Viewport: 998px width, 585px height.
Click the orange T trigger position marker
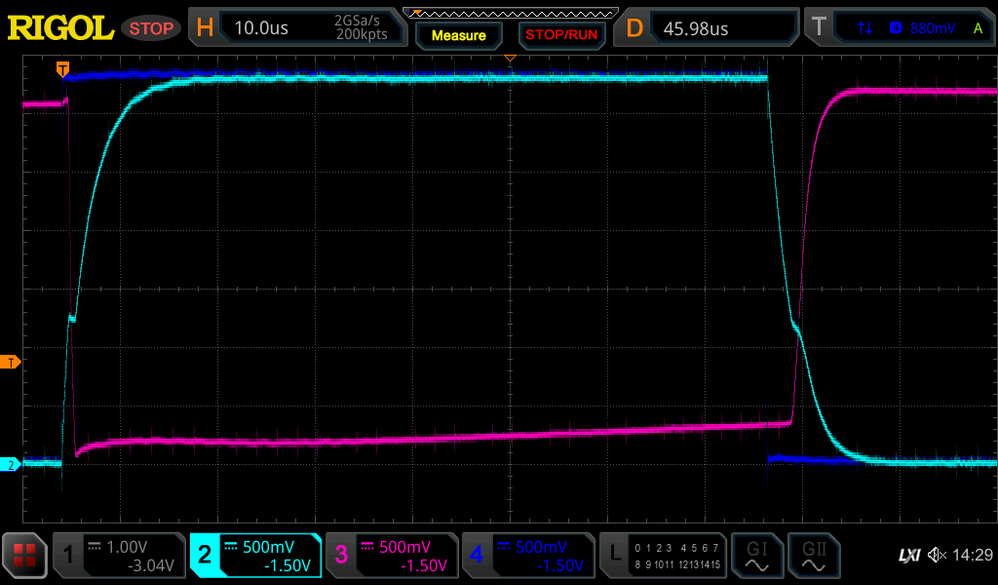(62, 69)
